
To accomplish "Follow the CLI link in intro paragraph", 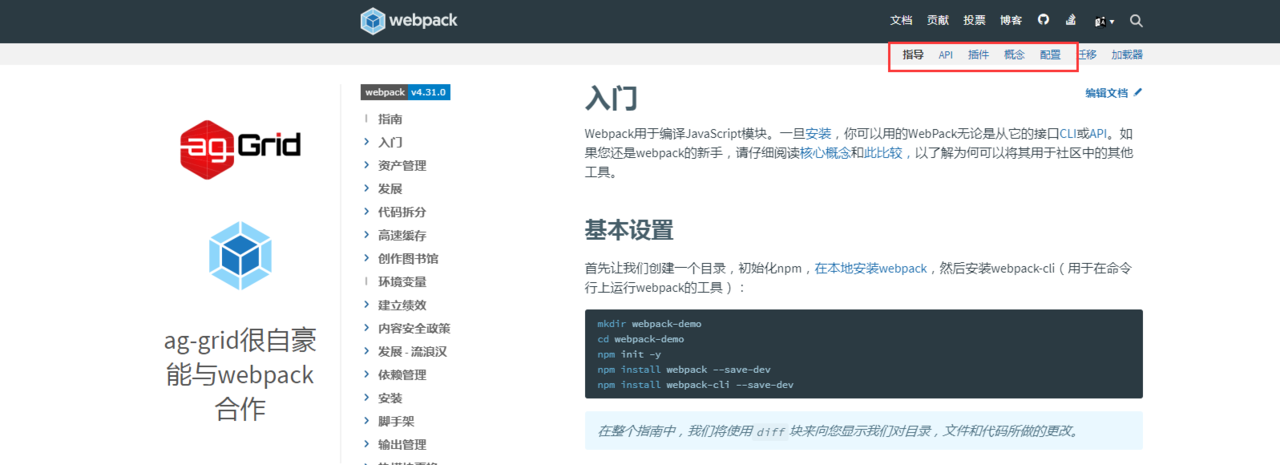I will pyautogui.click(x=1069, y=133).
